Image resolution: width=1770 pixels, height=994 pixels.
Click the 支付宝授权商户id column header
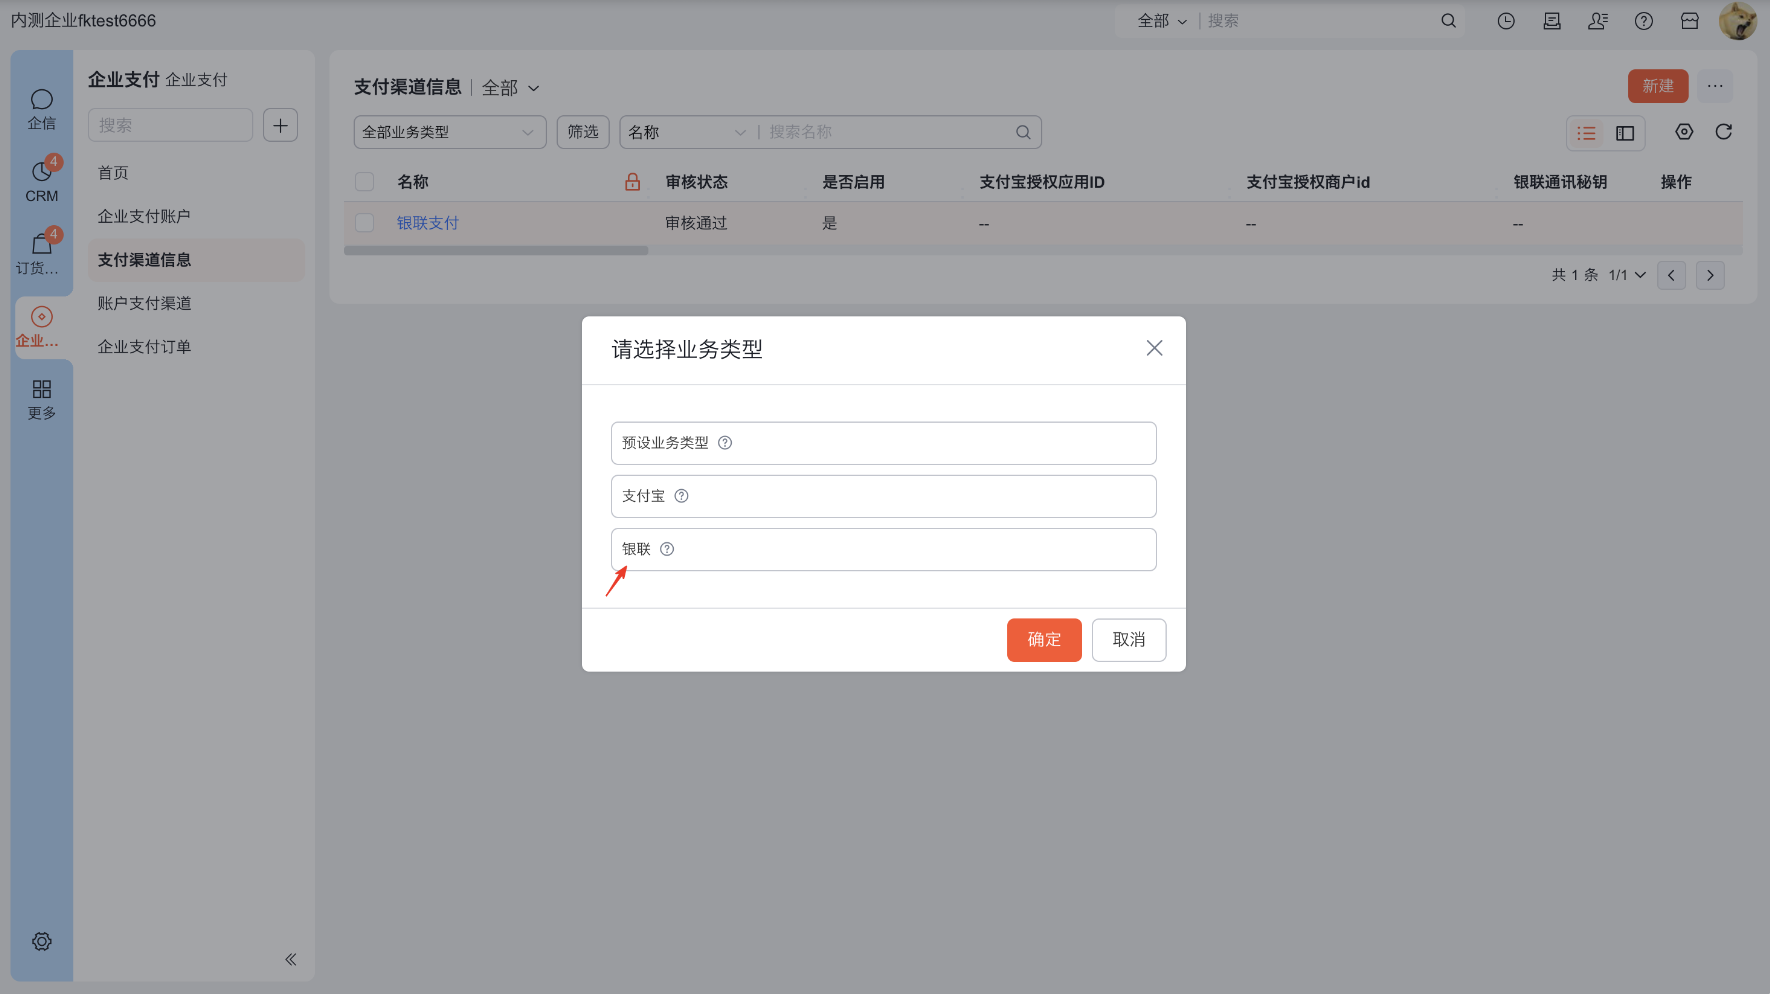coord(1308,182)
